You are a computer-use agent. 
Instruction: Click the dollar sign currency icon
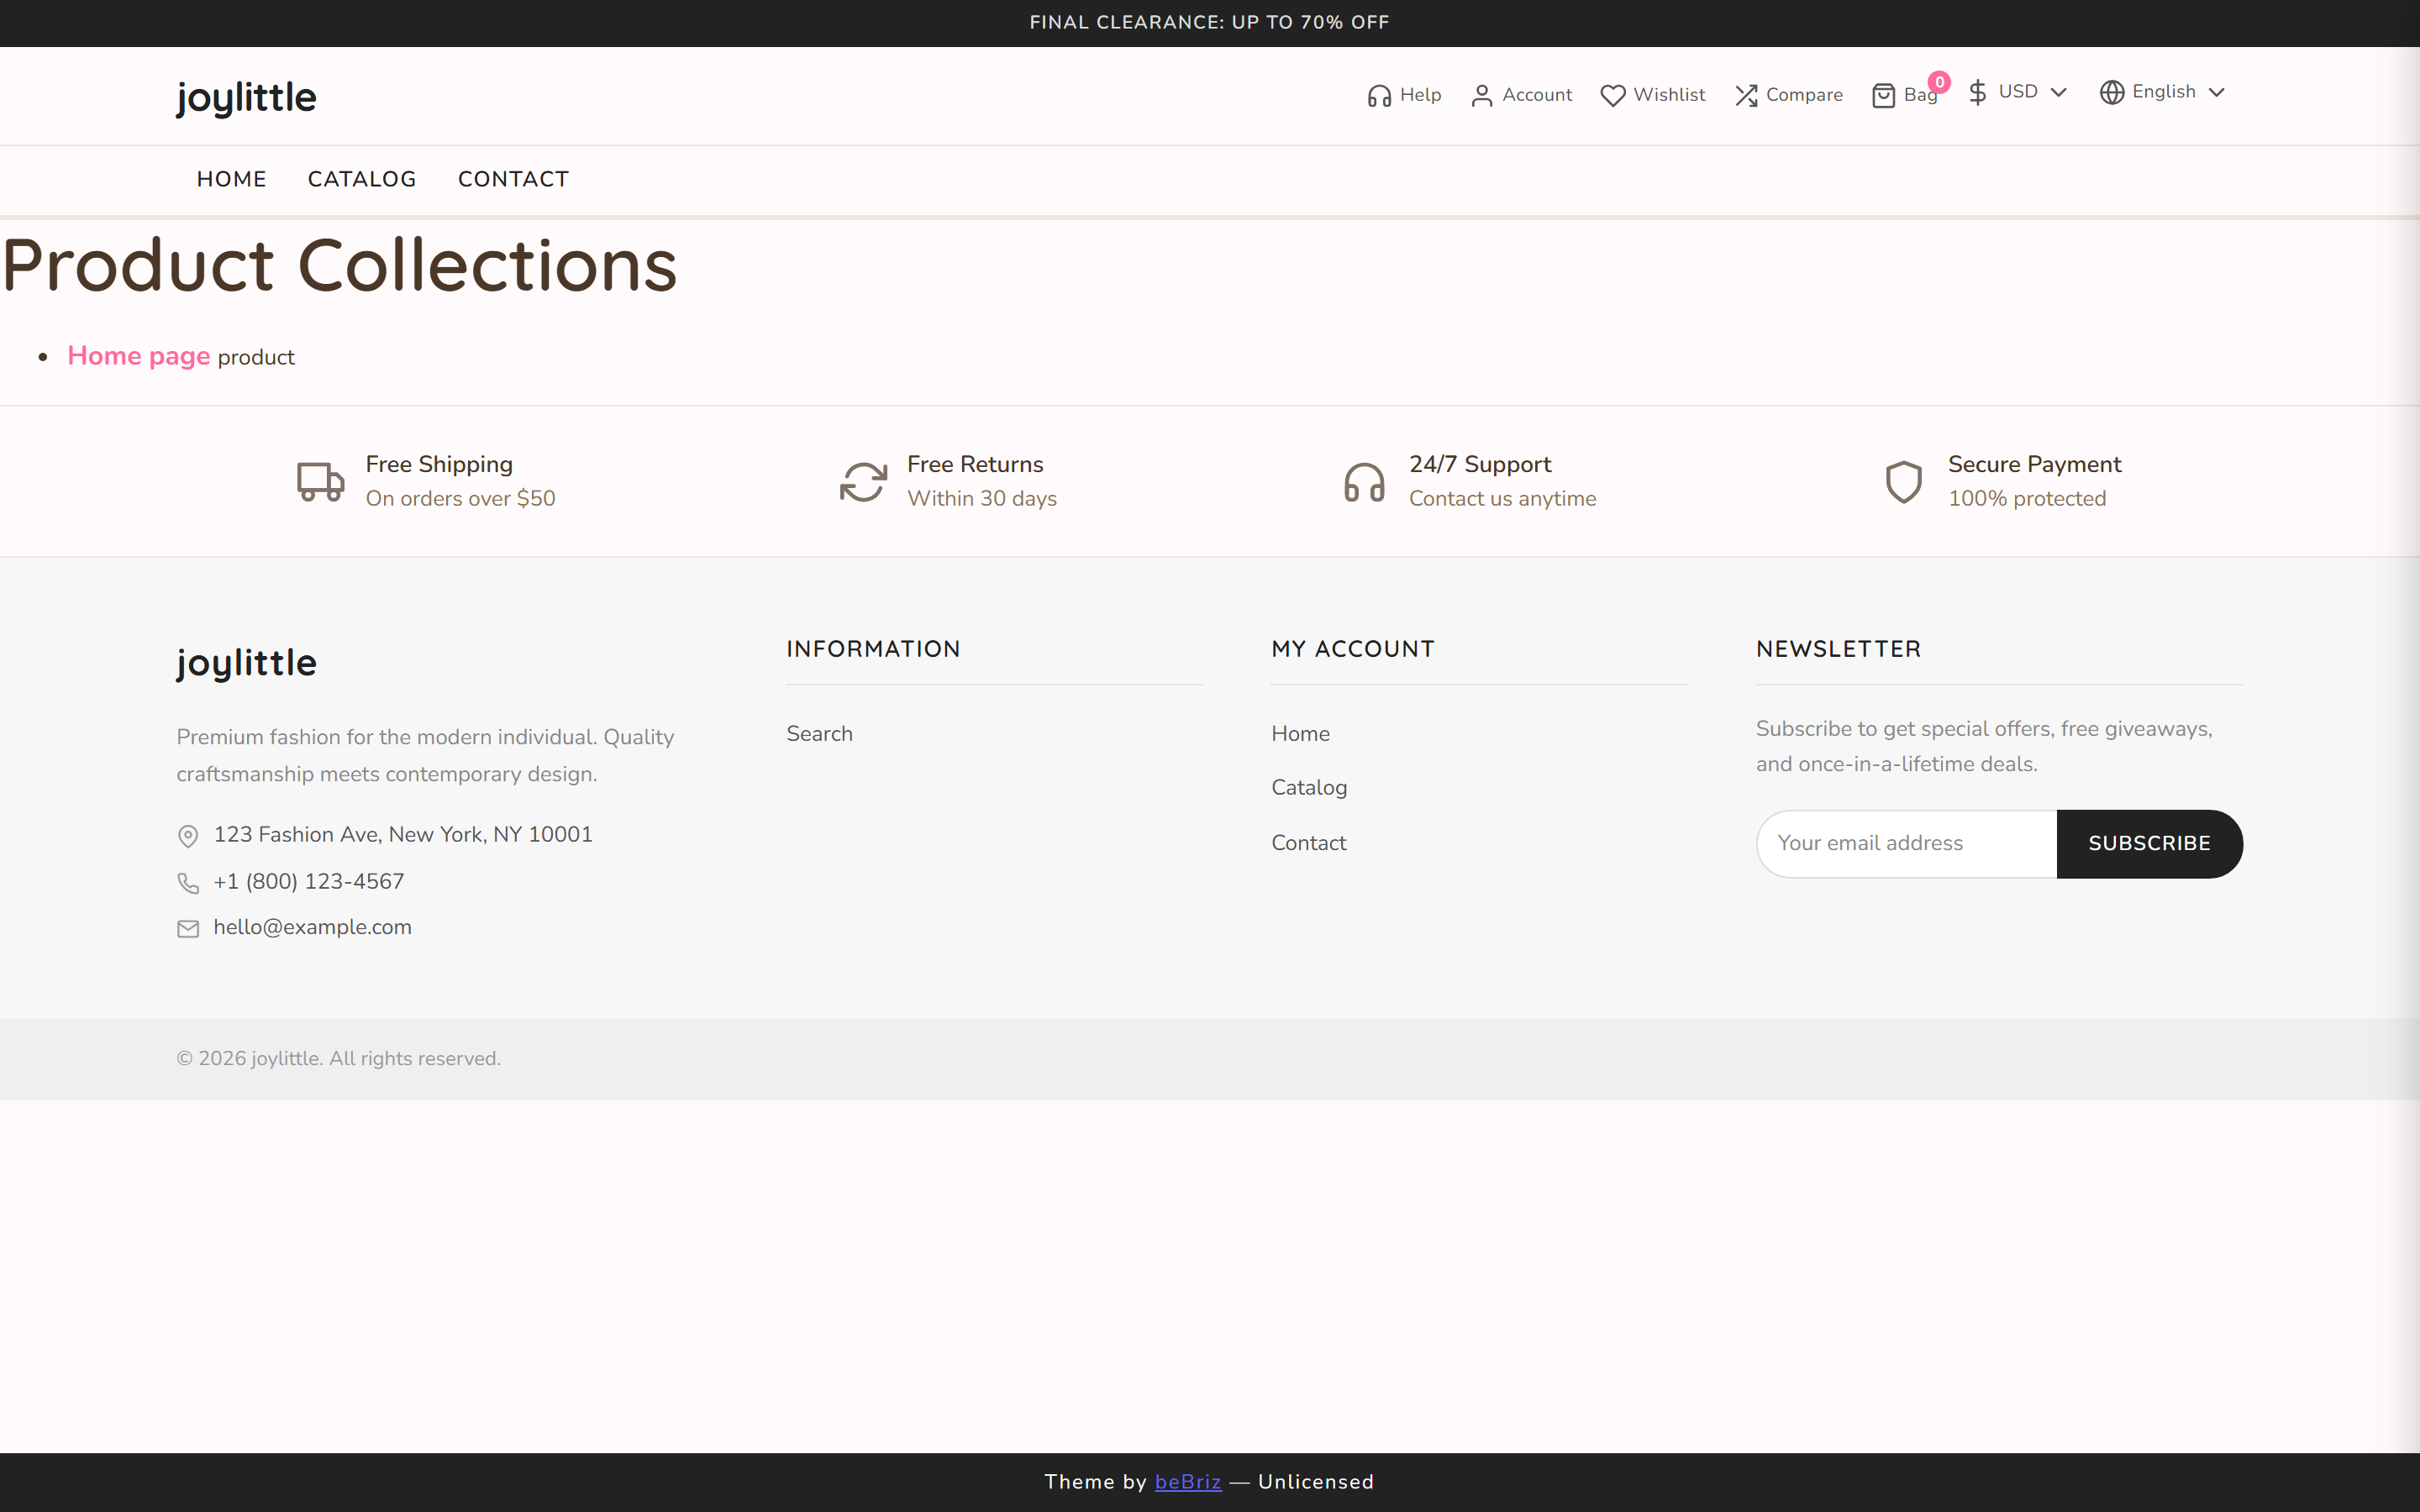[x=1977, y=92]
